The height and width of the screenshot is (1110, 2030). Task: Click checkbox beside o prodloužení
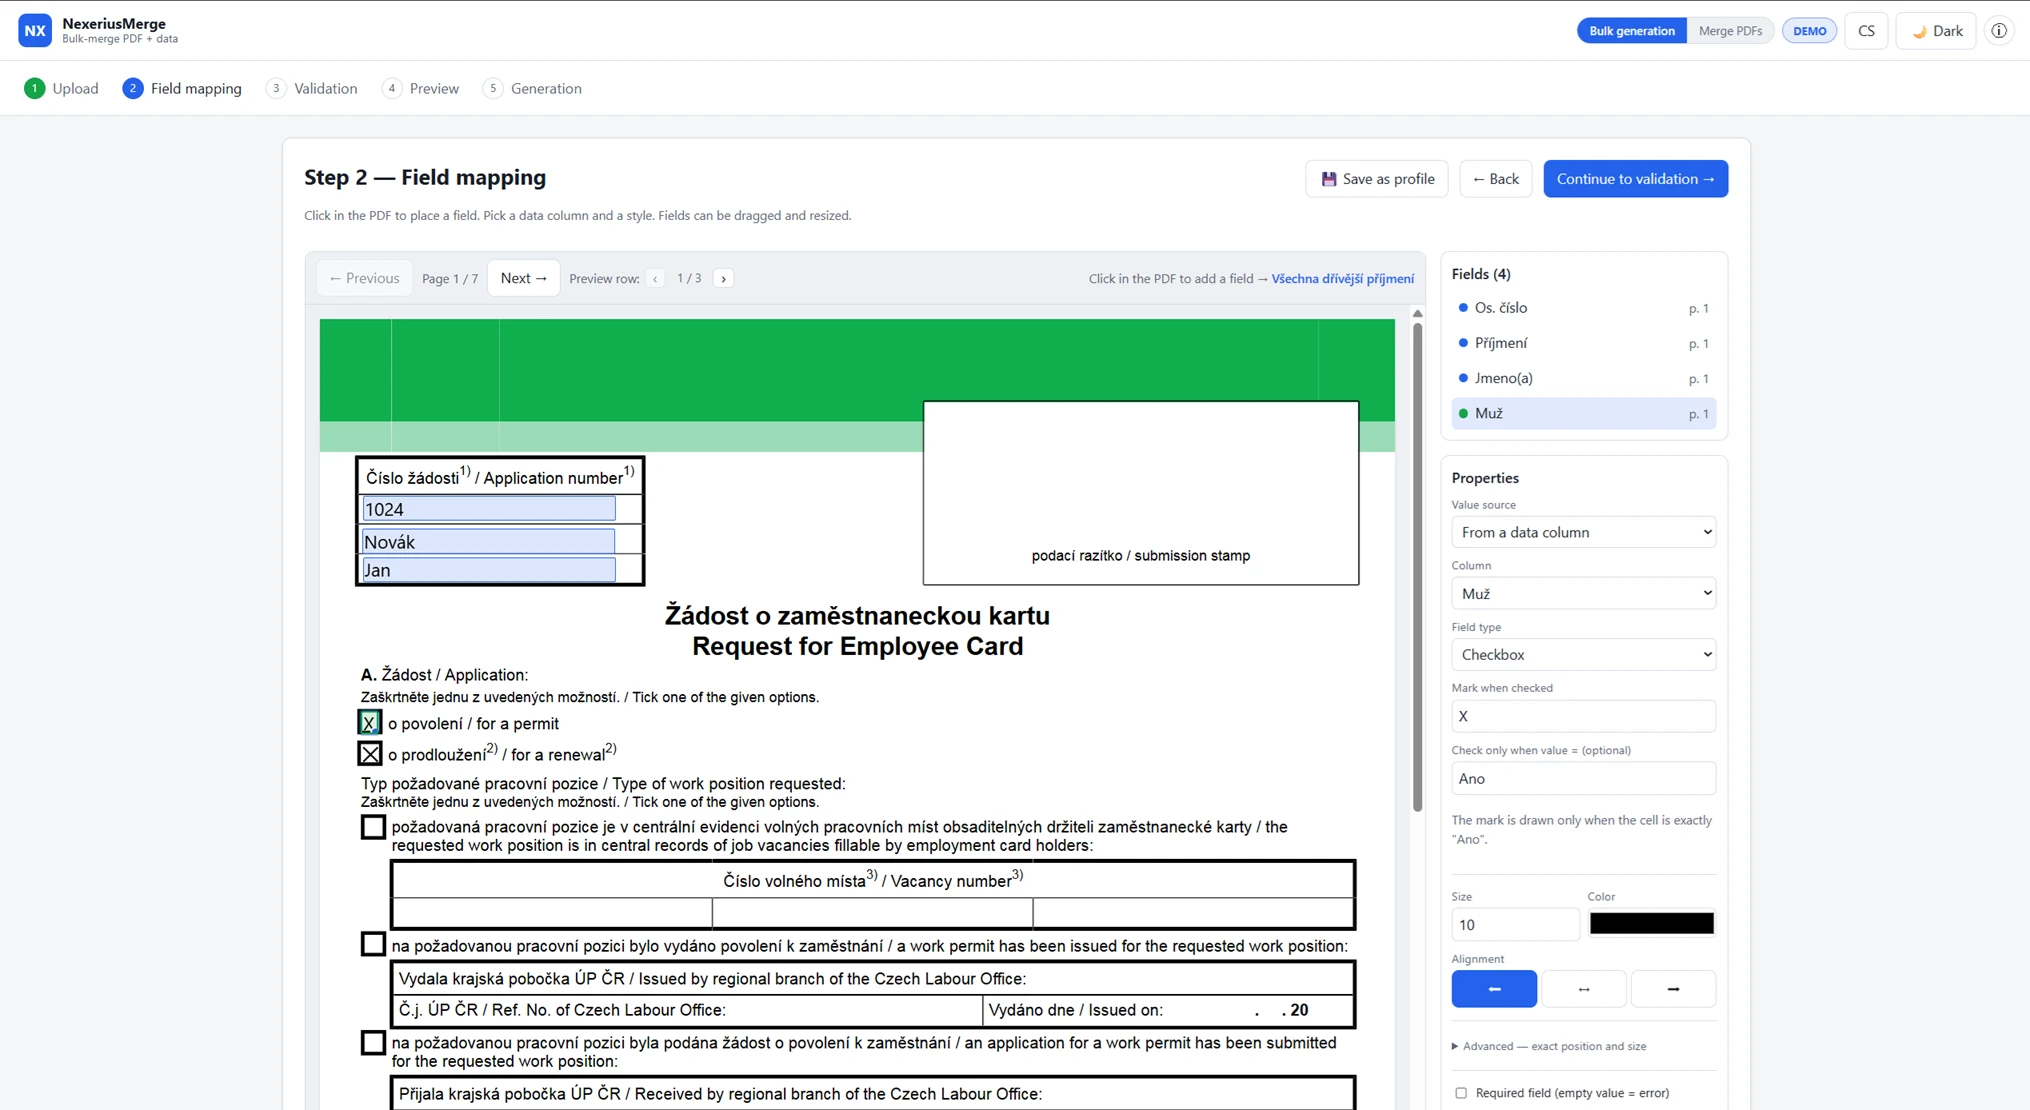point(370,753)
